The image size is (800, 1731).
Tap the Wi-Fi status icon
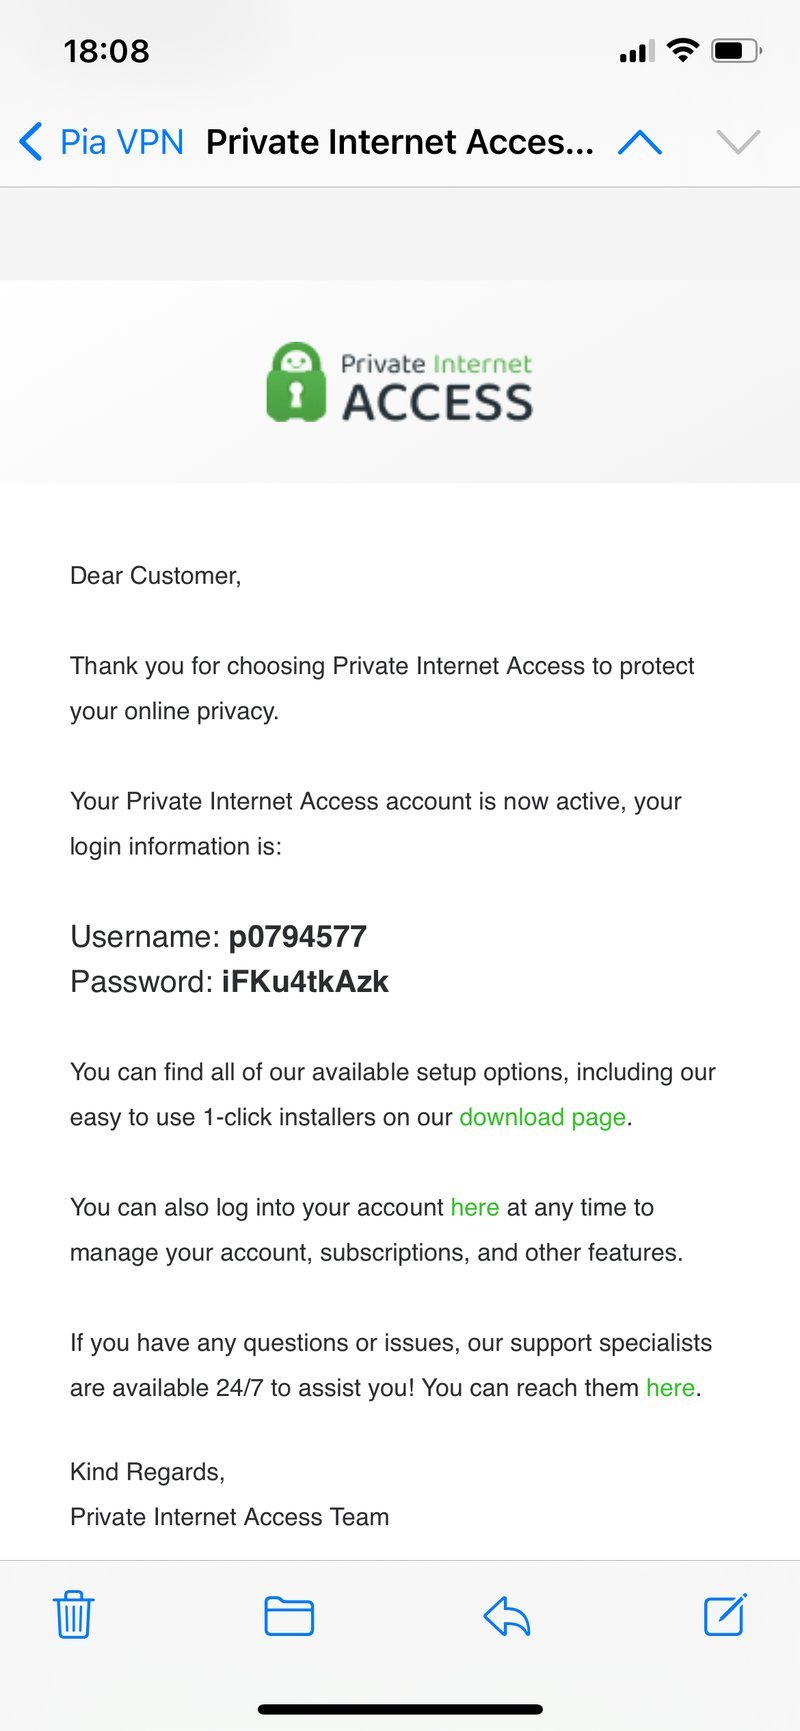click(682, 50)
